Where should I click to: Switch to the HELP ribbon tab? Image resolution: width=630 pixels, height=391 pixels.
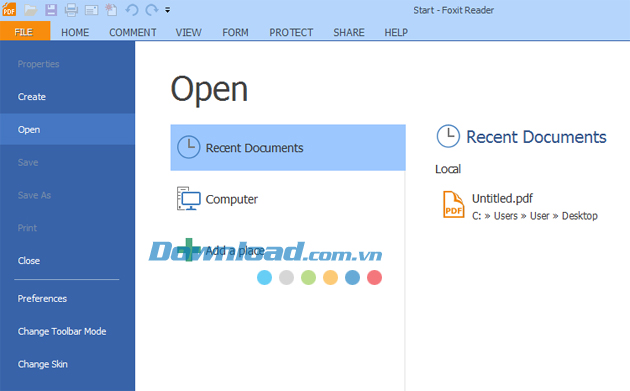(x=396, y=32)
